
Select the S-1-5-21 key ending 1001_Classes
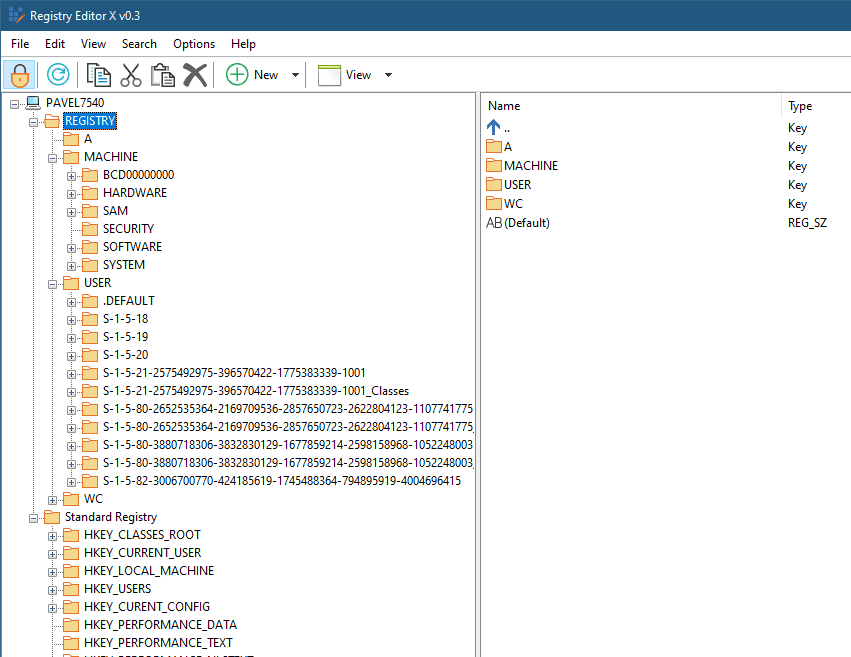click(256, 391)
